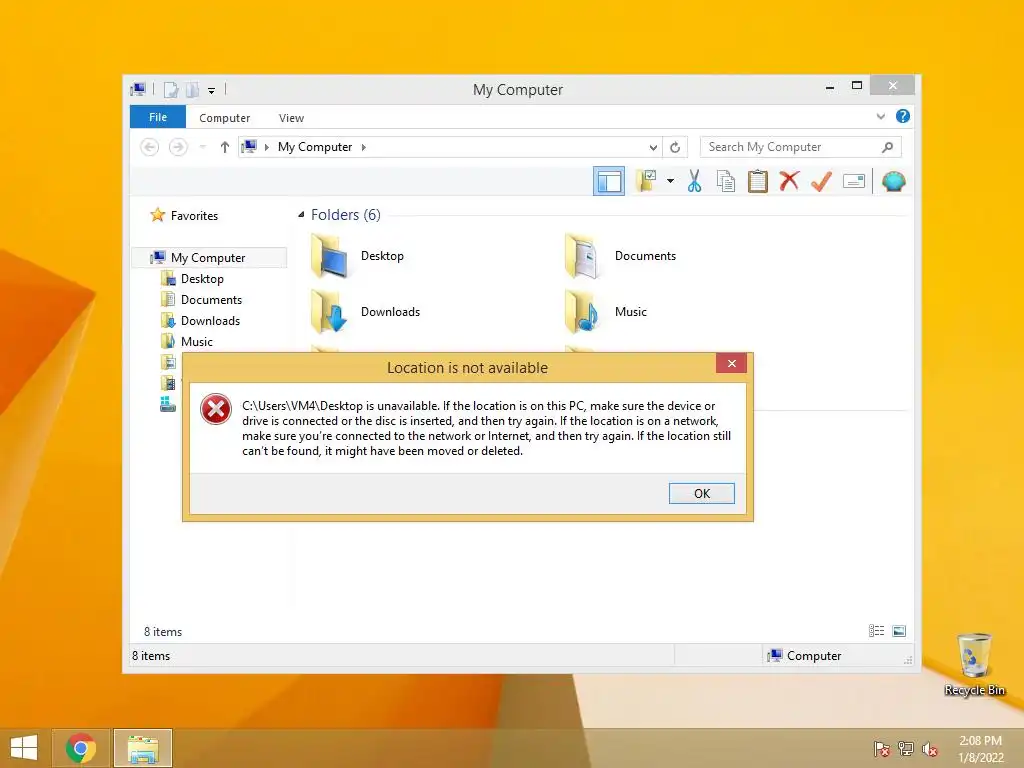1024x768 pixels.
Task: Click the title bar computer system icon
Action: (x=138, y=89)
